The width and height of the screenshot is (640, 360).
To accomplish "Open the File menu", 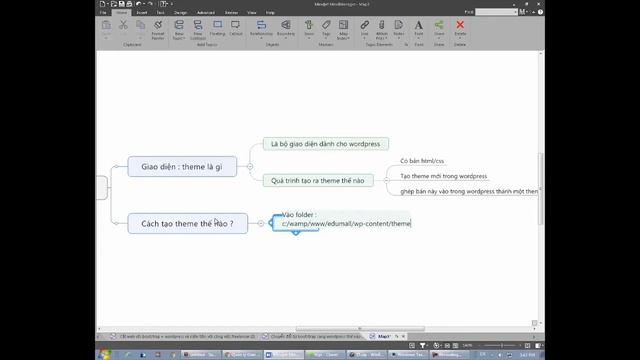I will [x=103, y=13].
